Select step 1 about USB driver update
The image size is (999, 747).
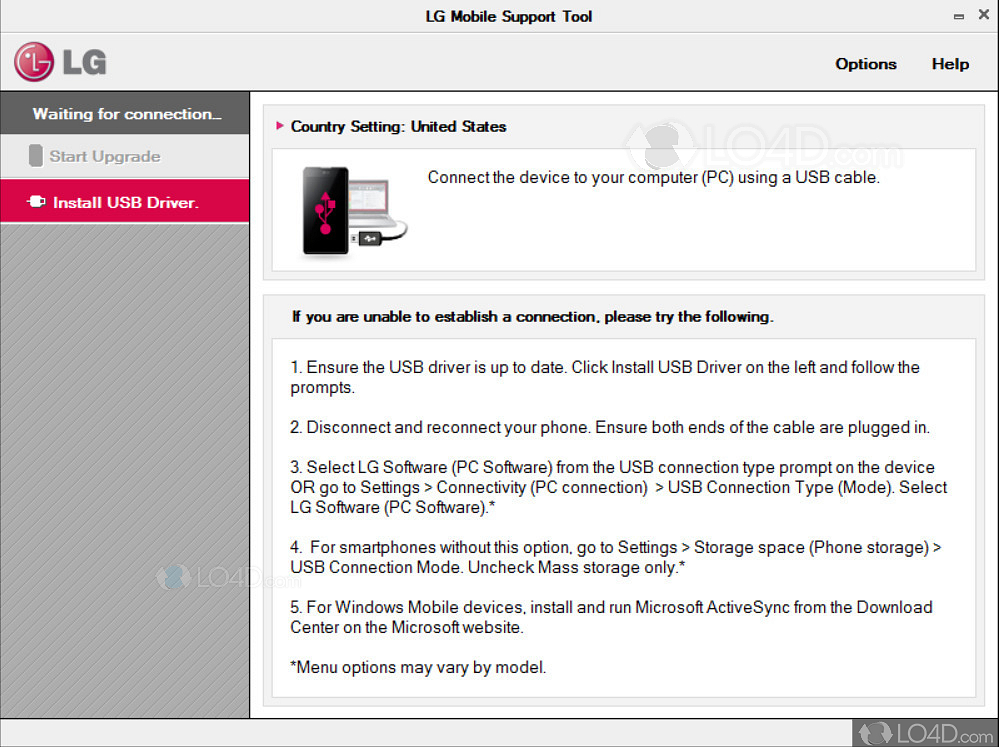click(x=605, y=377)
